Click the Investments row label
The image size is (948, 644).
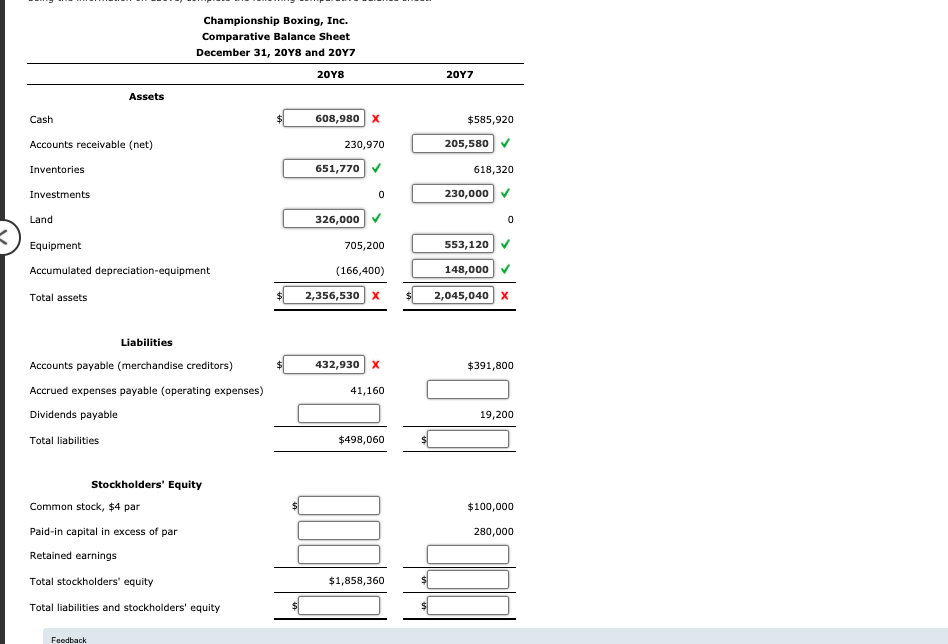(x=60, y=195)
